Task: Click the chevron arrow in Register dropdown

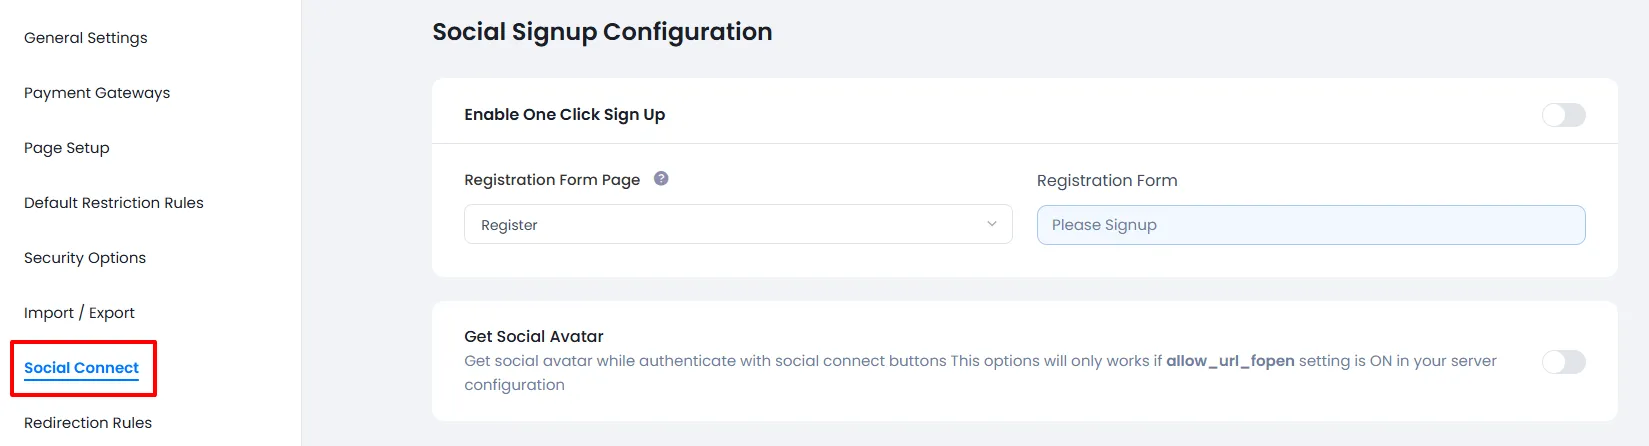Action: point(992,224)
